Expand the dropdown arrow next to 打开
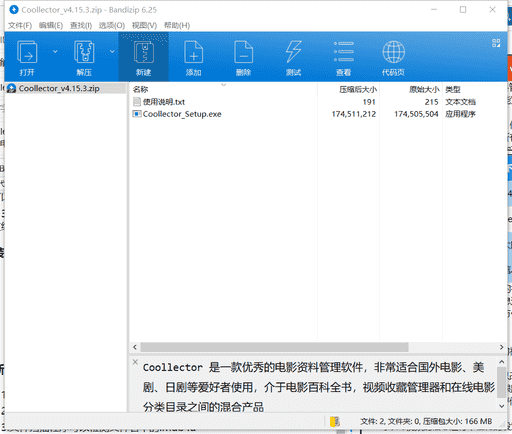Image resolution: width=512 pixels, height=434 pixels. click(x=55, y=51)
